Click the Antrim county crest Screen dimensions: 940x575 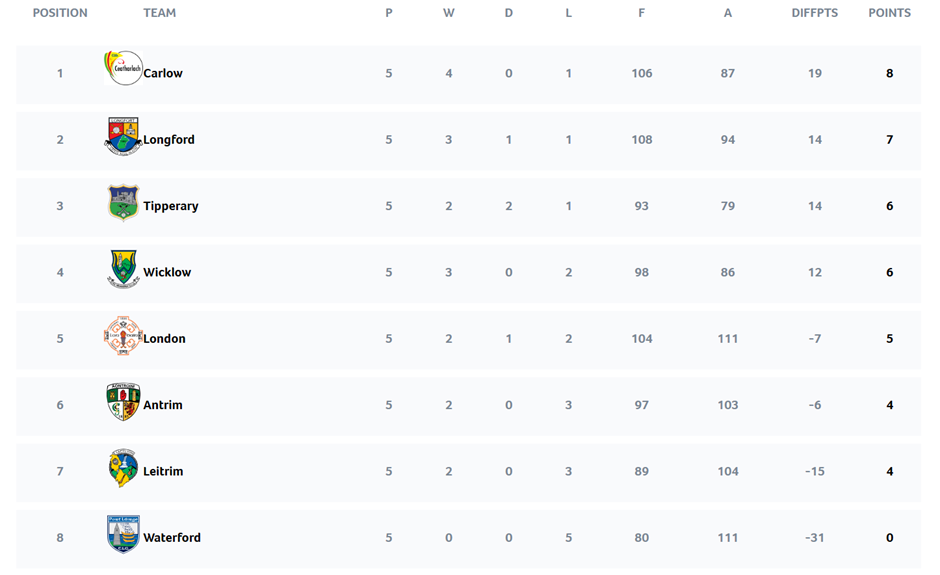[123, 402]
